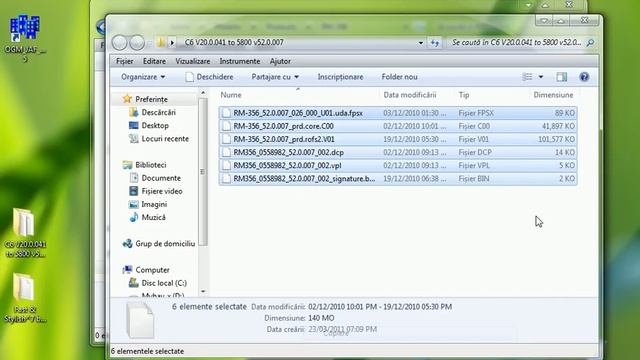Click the navigation pane scrollbar thumb
The height and width of the screenshot is (360, 640).
click(x=203, y=172)
